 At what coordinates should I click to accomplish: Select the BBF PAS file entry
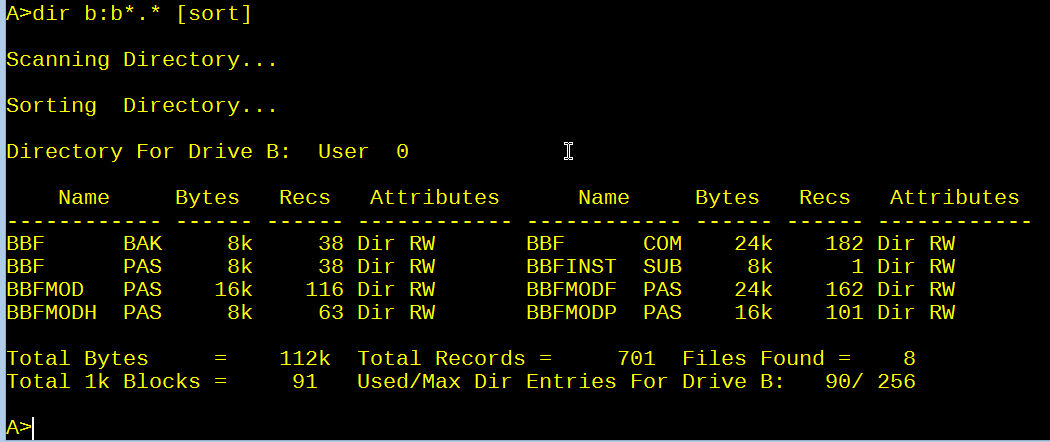pos(83,267)
